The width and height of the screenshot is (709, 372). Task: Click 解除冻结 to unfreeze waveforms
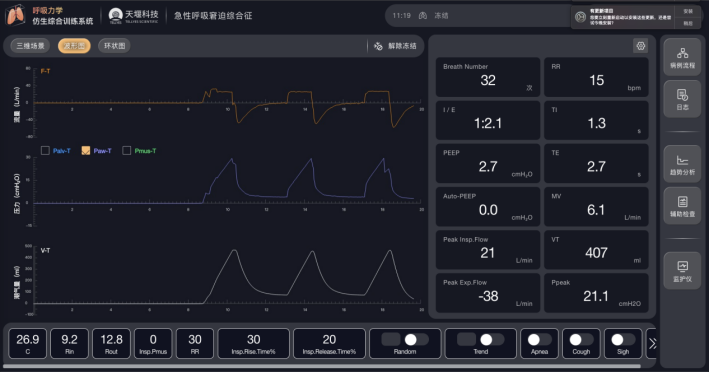click(x=395, y=46)
